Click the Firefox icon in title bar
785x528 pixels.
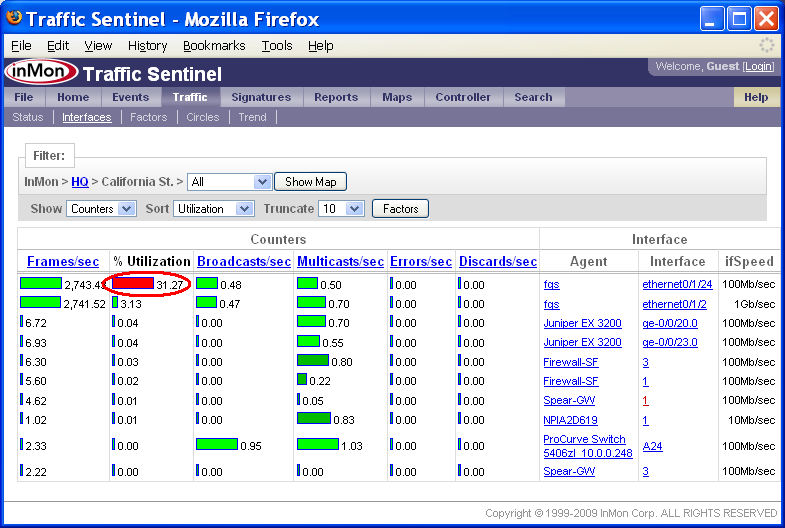[14, 18]
